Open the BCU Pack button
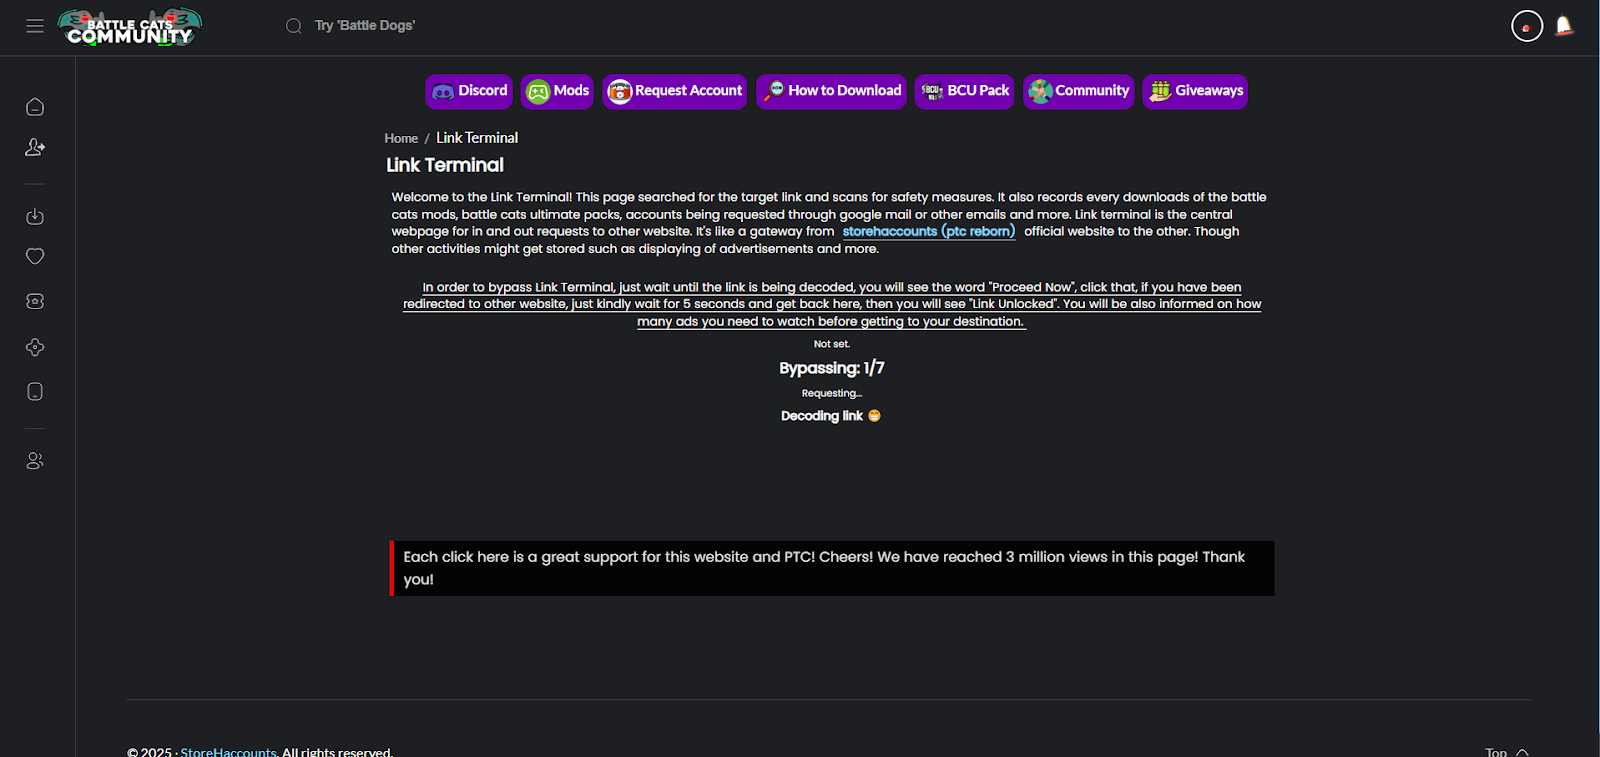The height and width of the screenshot is (757, 1600). 964,91
